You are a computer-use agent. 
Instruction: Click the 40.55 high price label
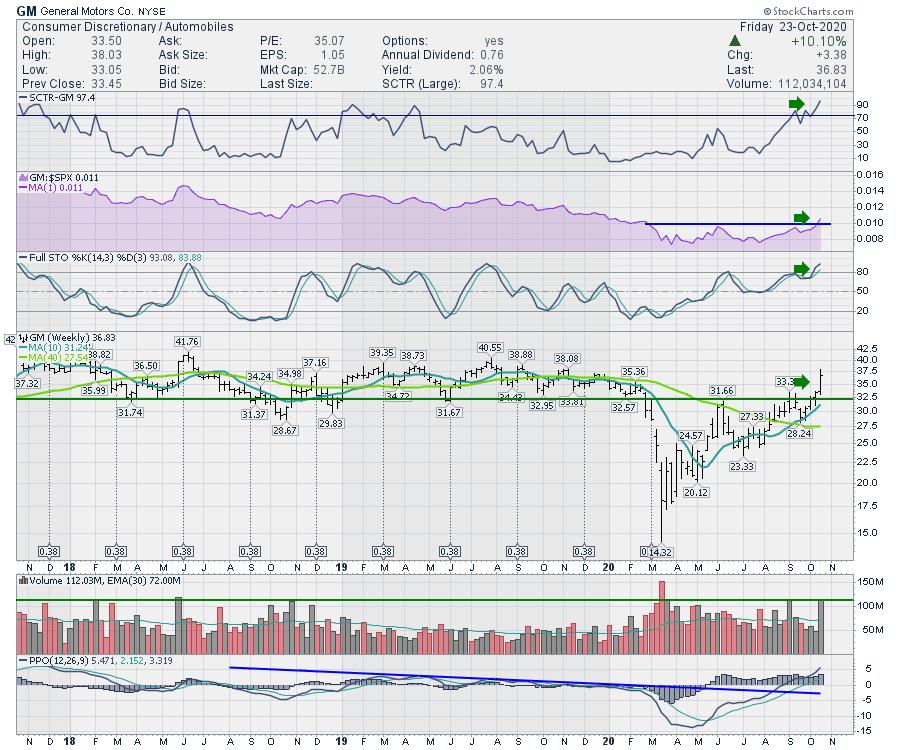pos(489,347)
